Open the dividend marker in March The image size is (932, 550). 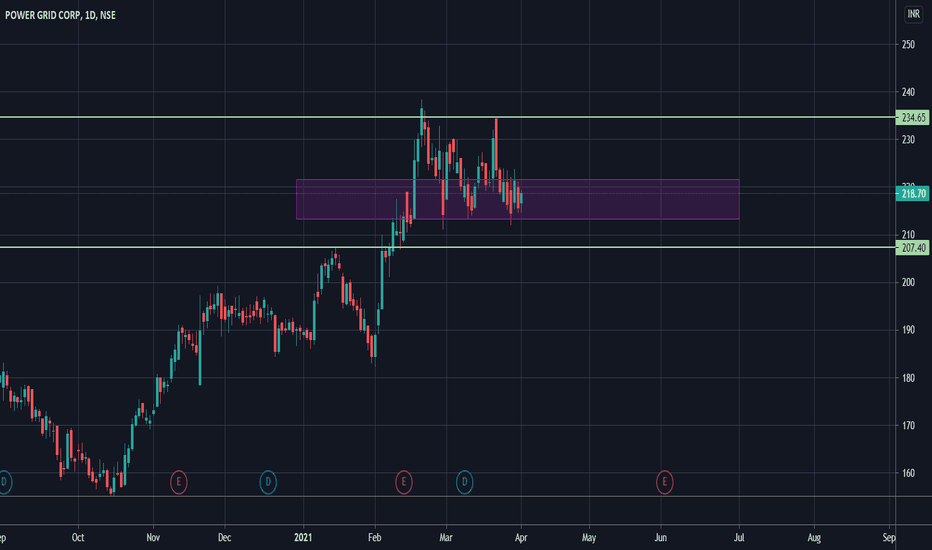click(464, 482)
